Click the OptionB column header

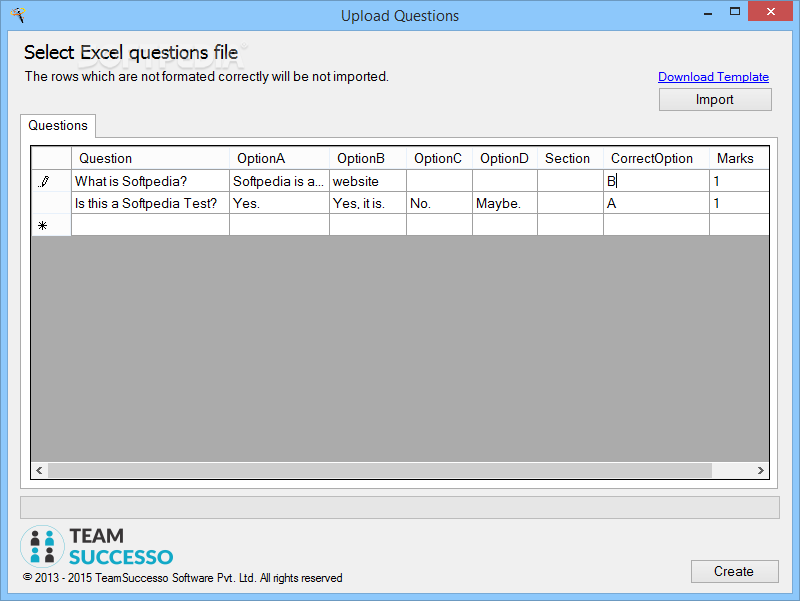[x=367, y=158]
